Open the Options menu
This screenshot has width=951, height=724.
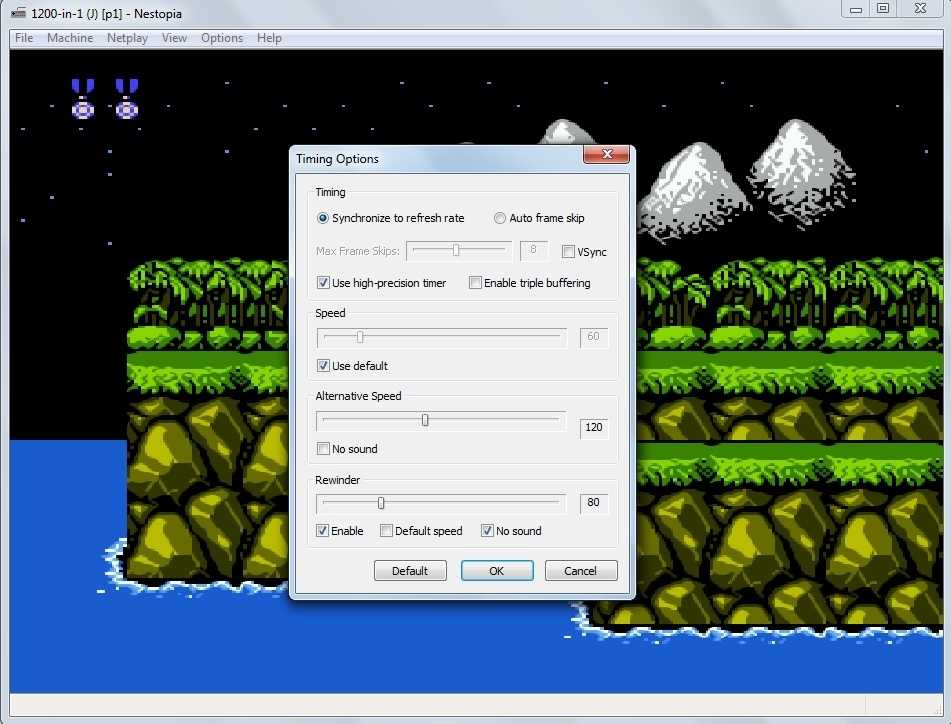point(222,38)
